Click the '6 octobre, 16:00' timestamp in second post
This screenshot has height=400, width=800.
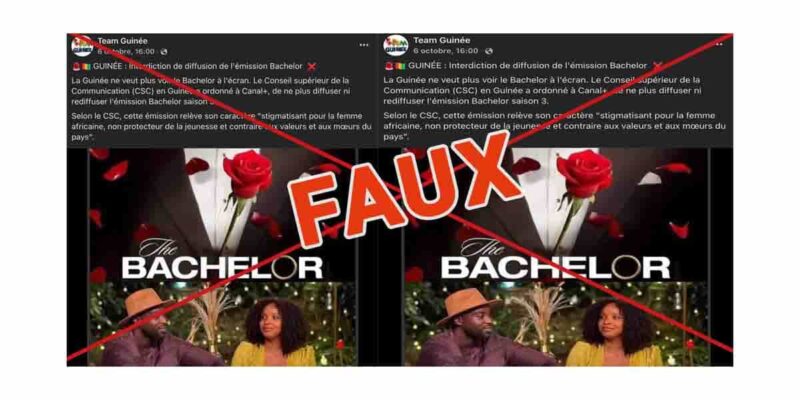pos(445,51)
